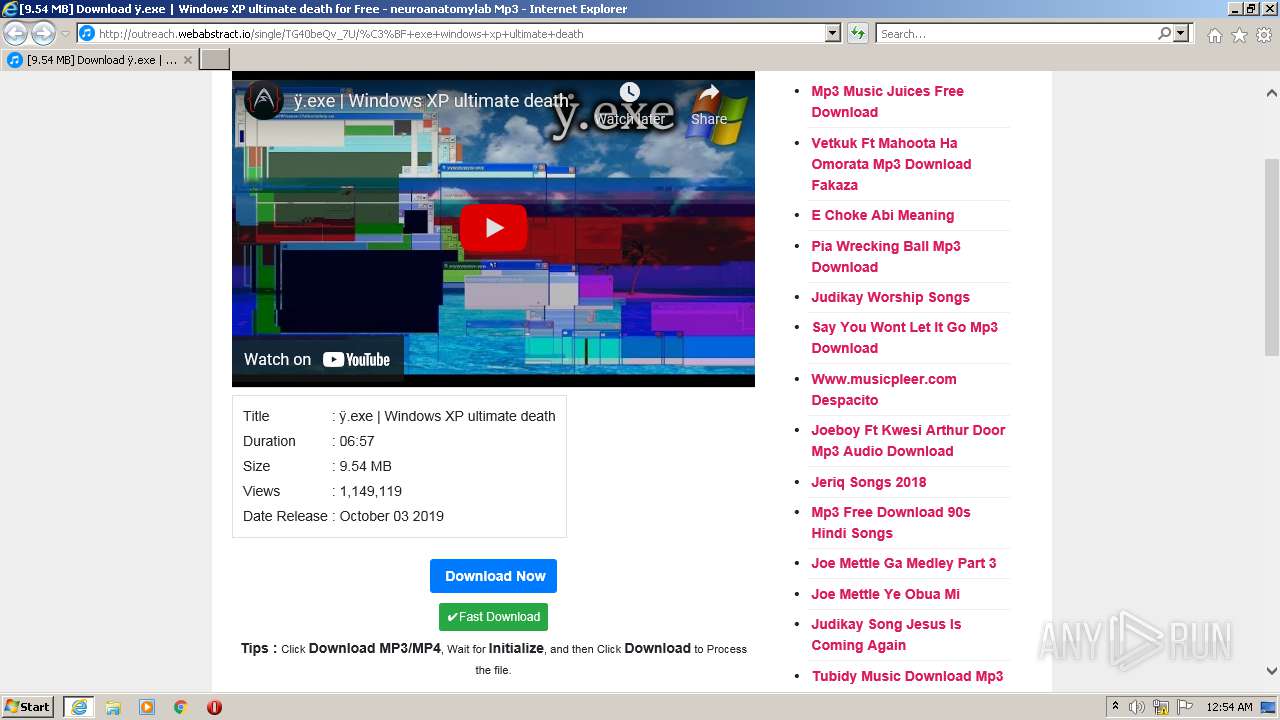Open the red security taskbar icon
Screen dimensions: 1280x720
(214, 707)
